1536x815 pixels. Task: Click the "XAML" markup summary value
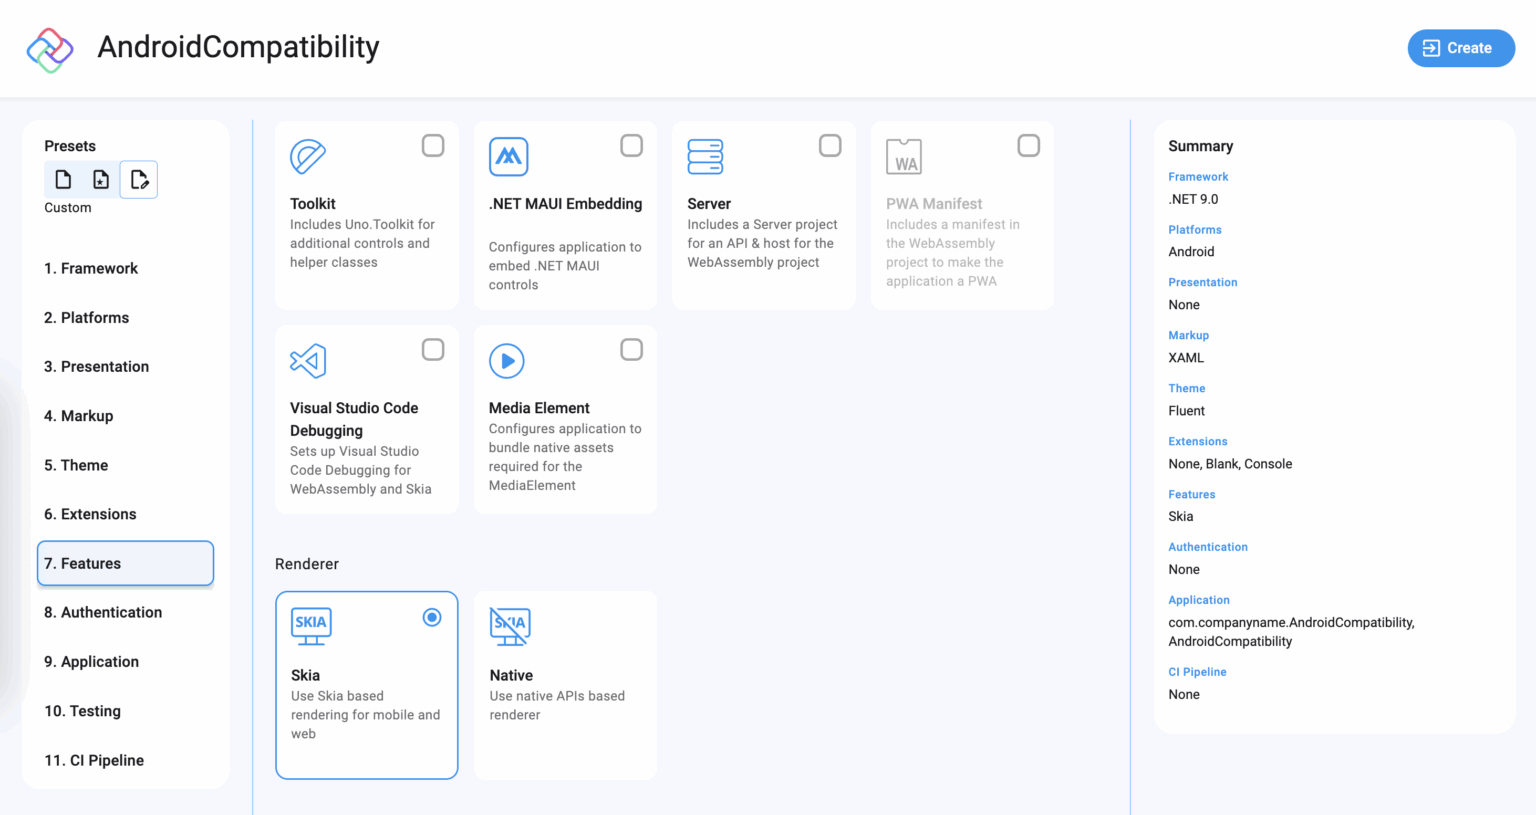tap(1186, 359)
